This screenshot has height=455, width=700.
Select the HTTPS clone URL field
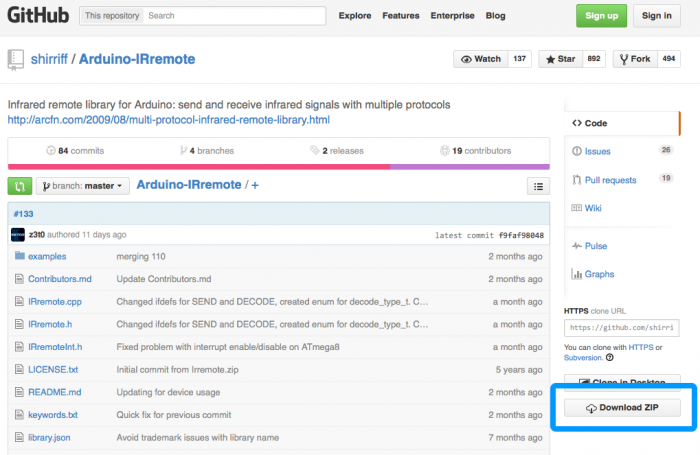pyautogui.click(x=621, y=328)
